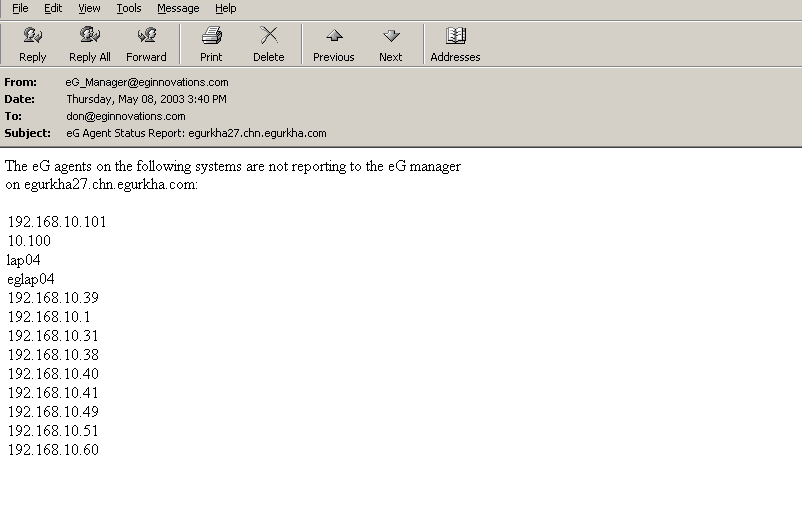Click the subject line eG Agent Status Report
802x509 pixels.
pos(196,133)
